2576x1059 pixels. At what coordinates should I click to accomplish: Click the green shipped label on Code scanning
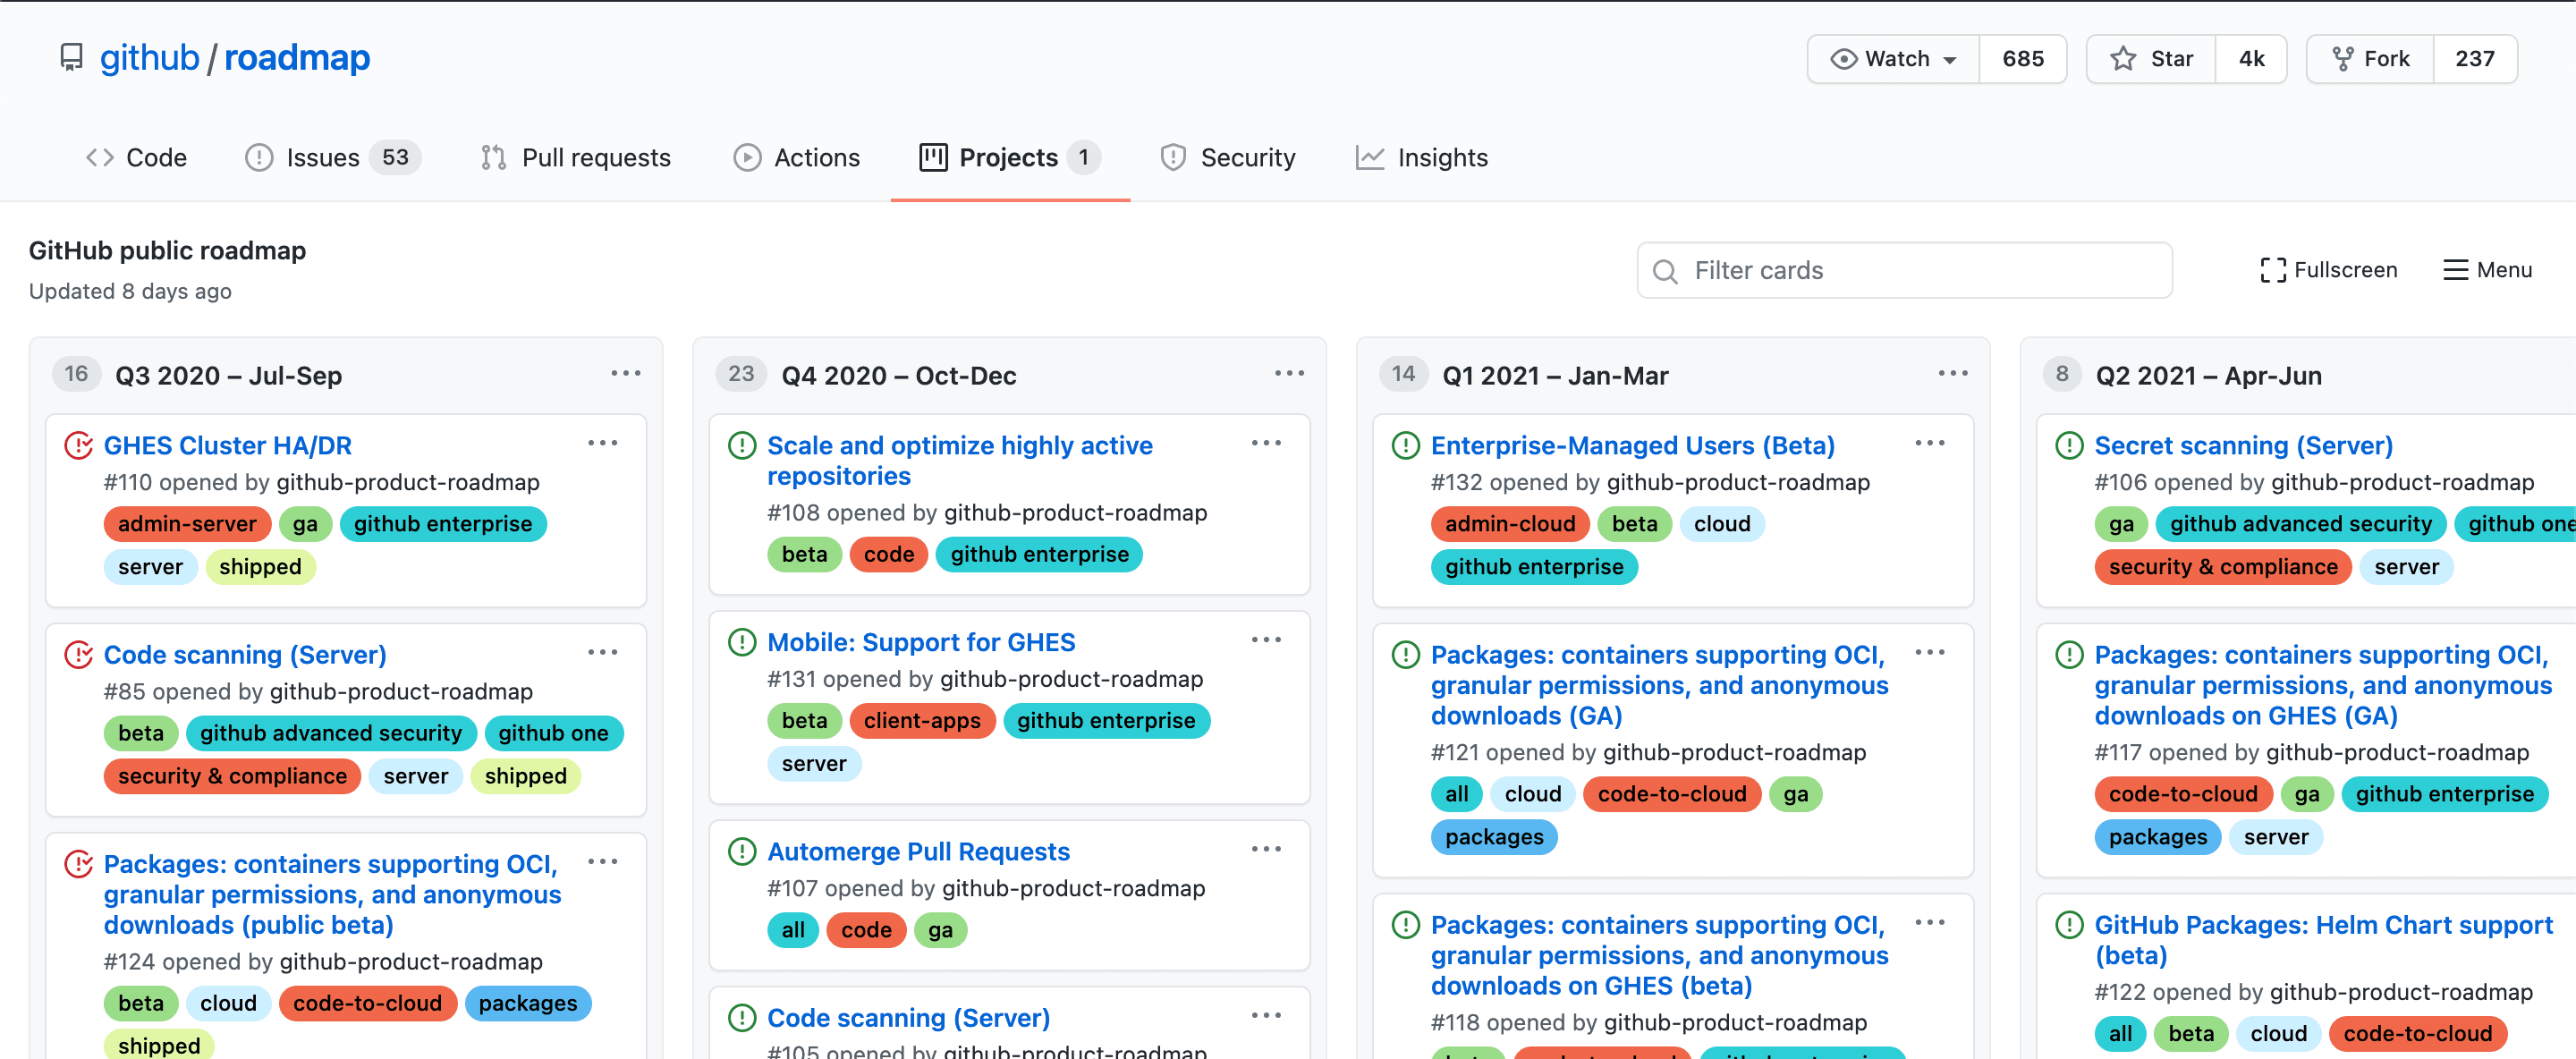point(525,776)
